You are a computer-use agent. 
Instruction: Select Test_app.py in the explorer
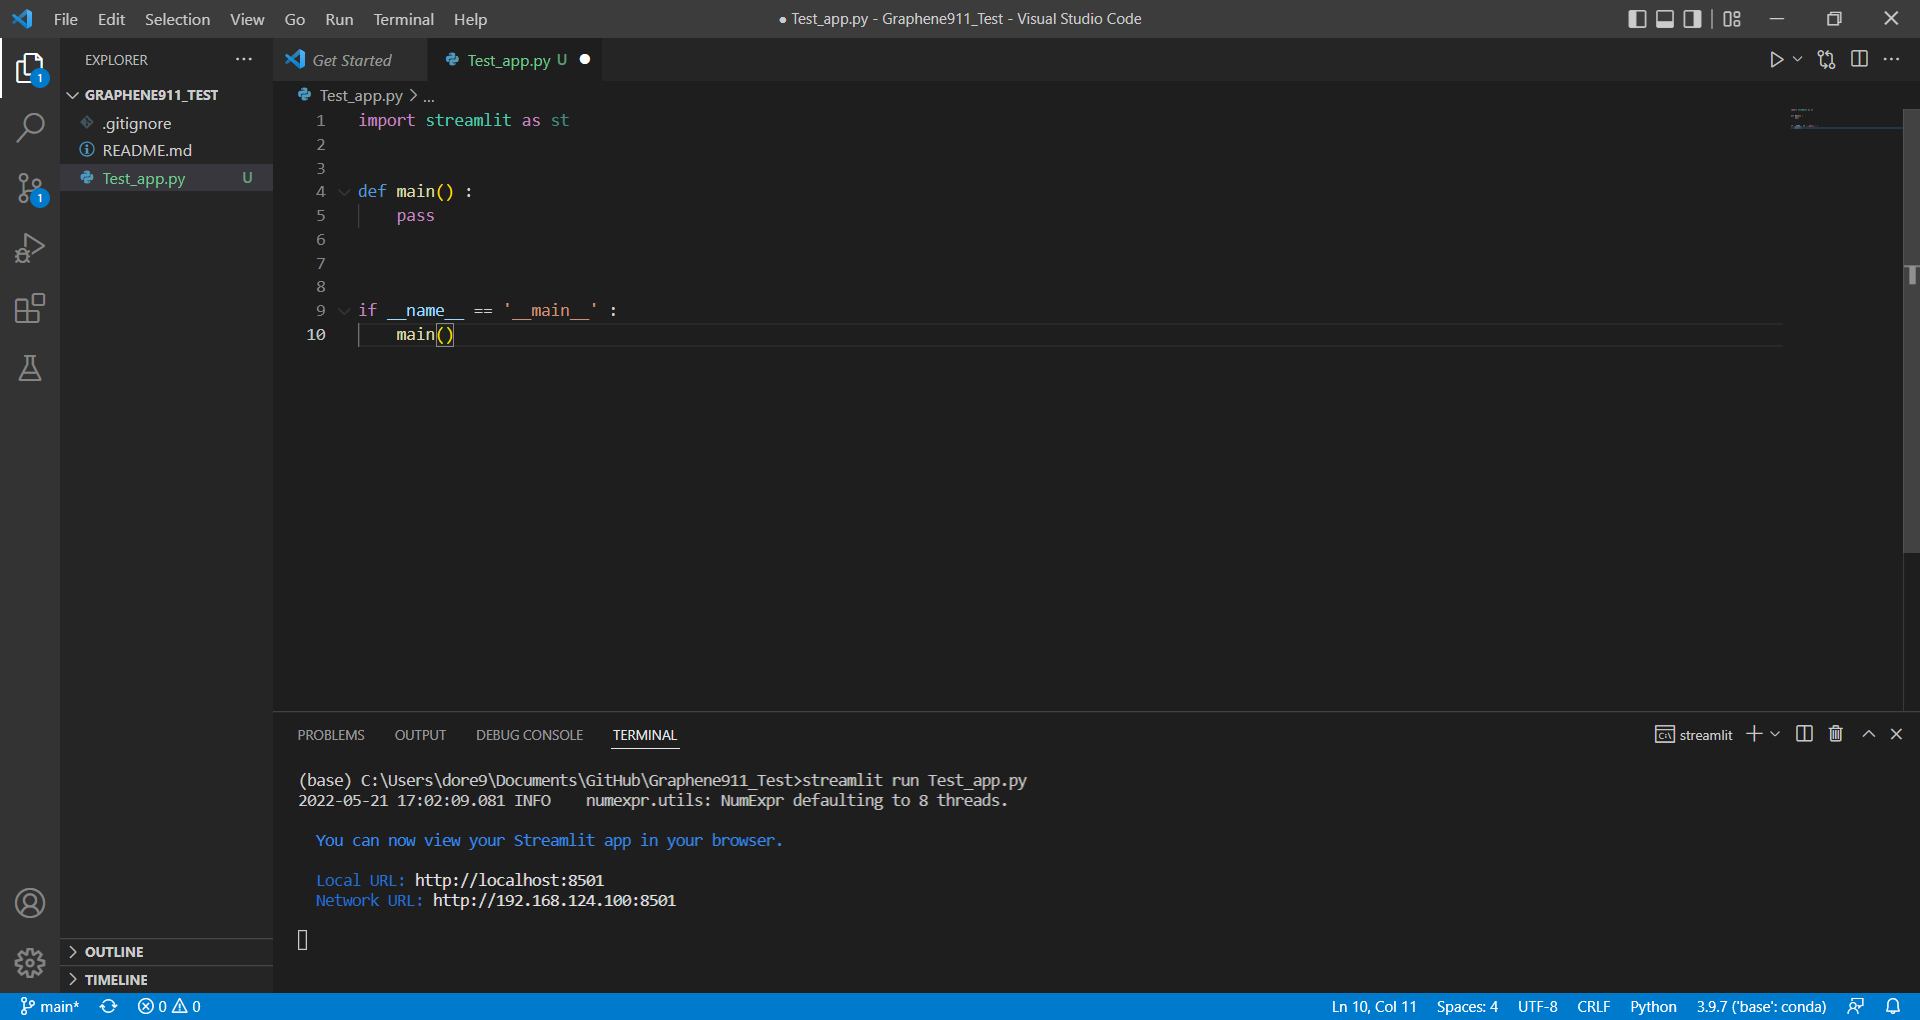pos(166,178)
